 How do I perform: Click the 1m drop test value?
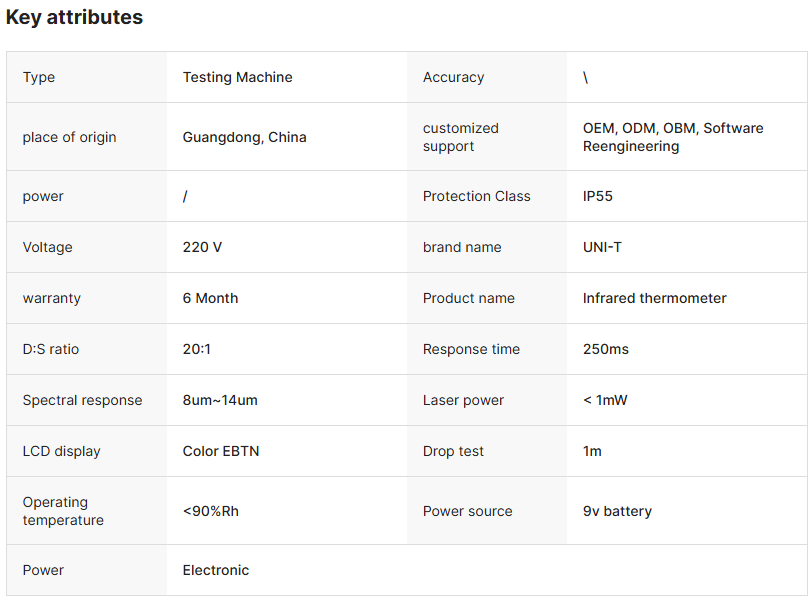pos(592,451)
